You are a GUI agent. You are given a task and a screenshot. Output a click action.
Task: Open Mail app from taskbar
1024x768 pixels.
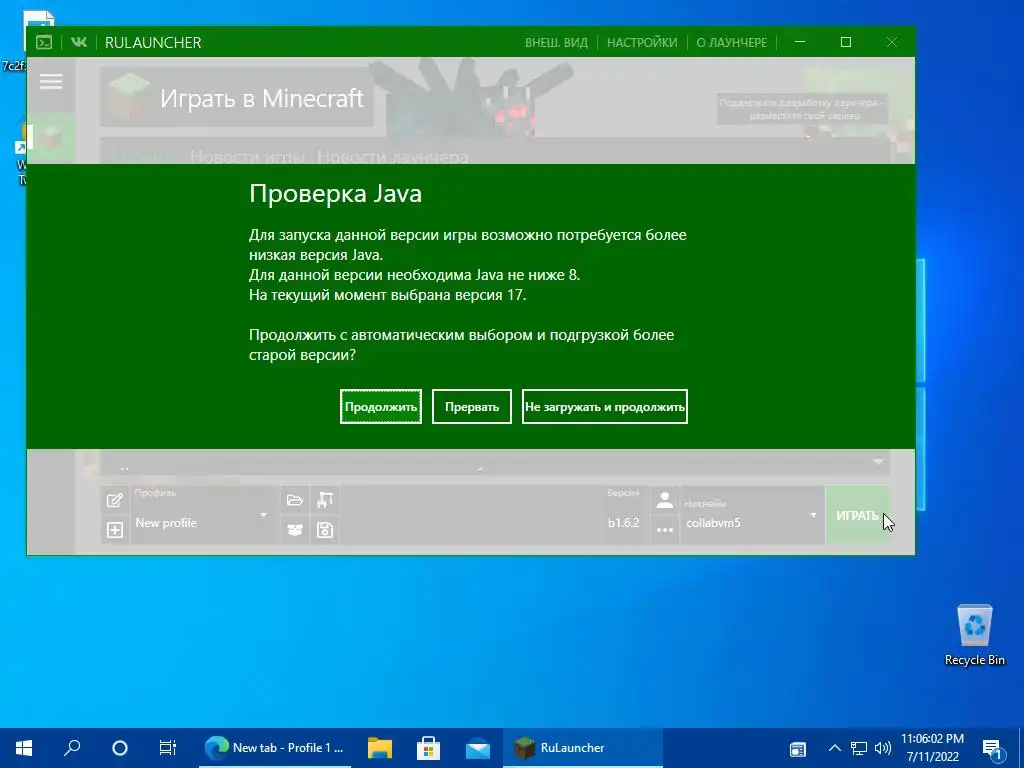[478, 748]
